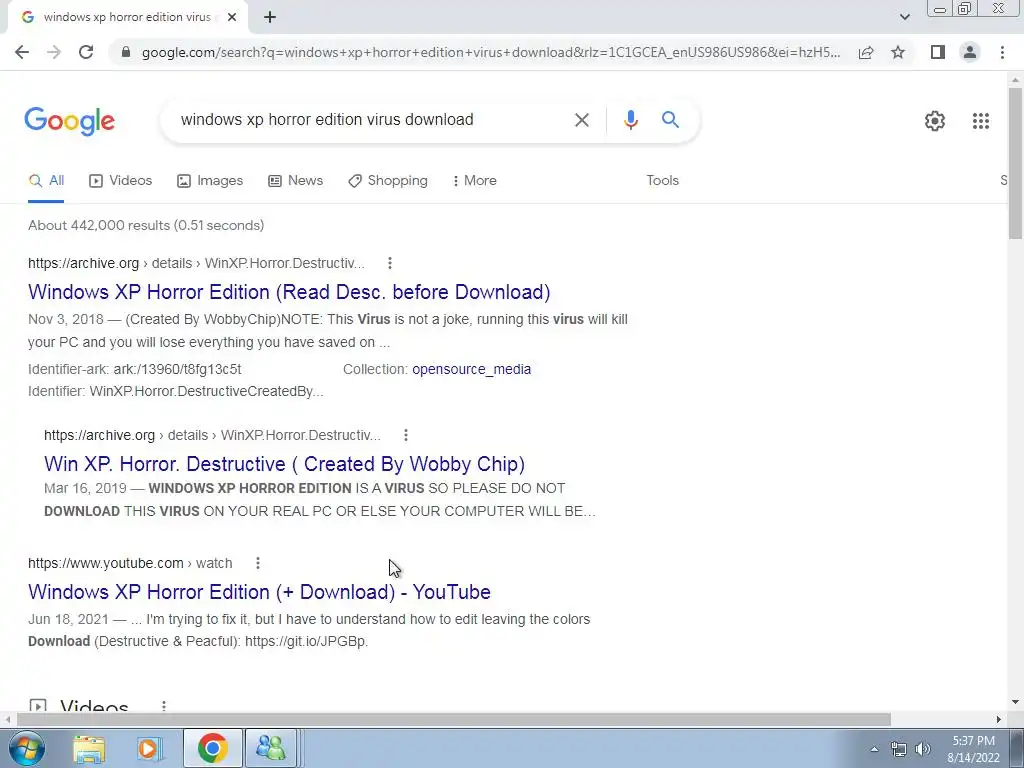Viewport: 1024px width, 768px height.
Task: Share this page using the share icon
Action: tap(866, 52)
